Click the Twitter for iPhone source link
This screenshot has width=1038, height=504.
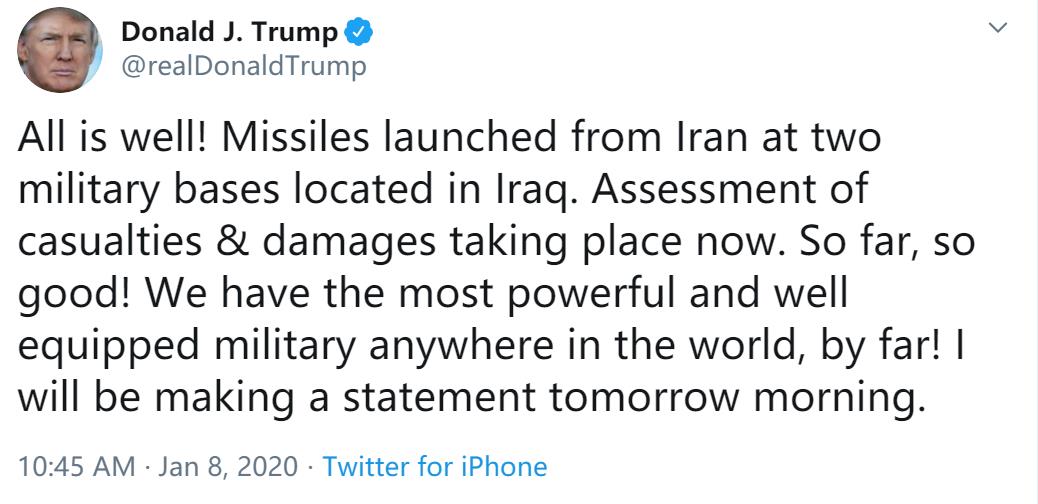(x=435, y=466)
